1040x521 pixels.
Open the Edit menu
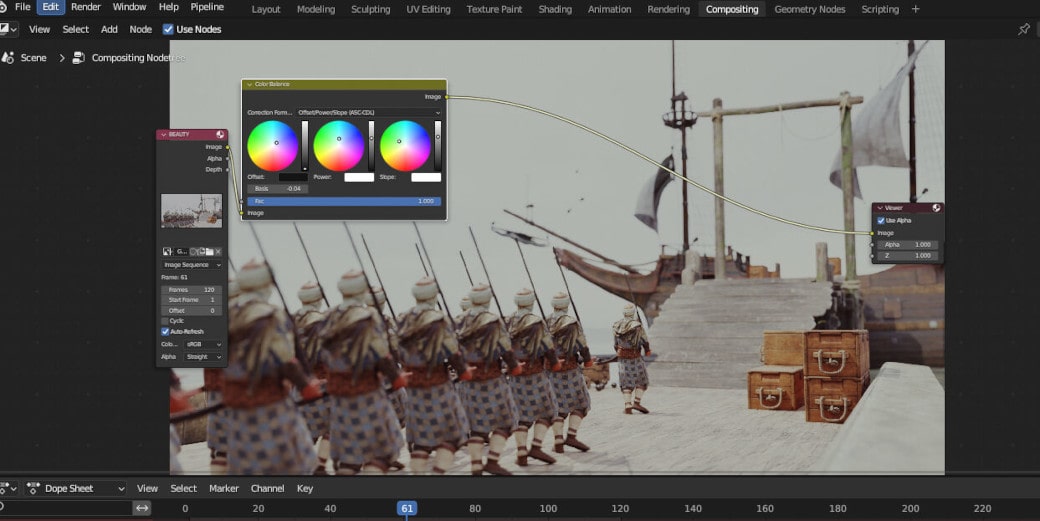(50, 7)
